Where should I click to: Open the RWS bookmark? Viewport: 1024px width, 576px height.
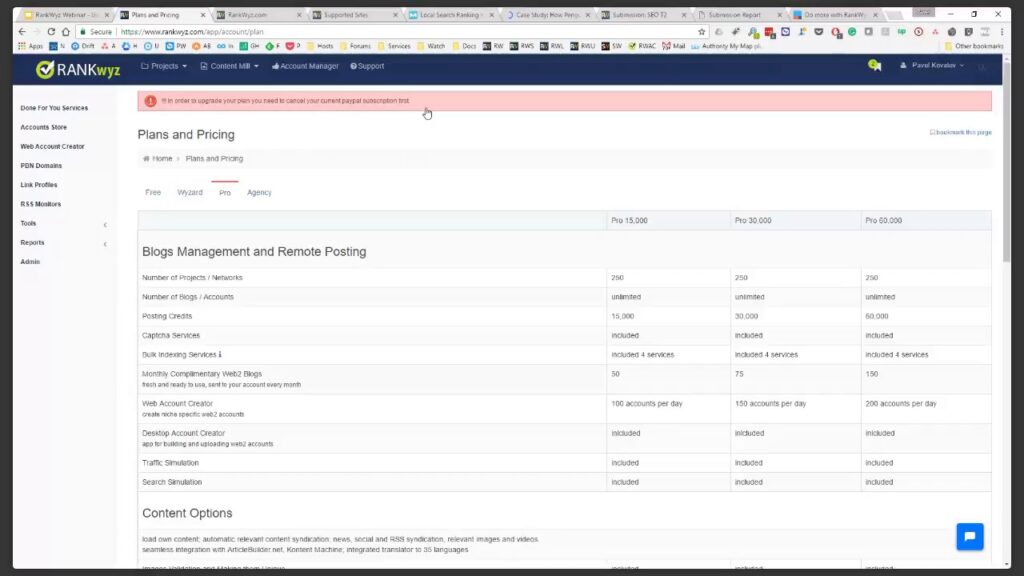click(522, 46)
